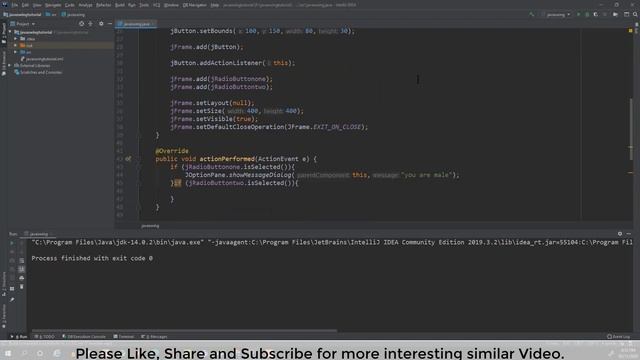640x360 pixels.
Task: Open the Build menu
Action: [x=120, y=5]
